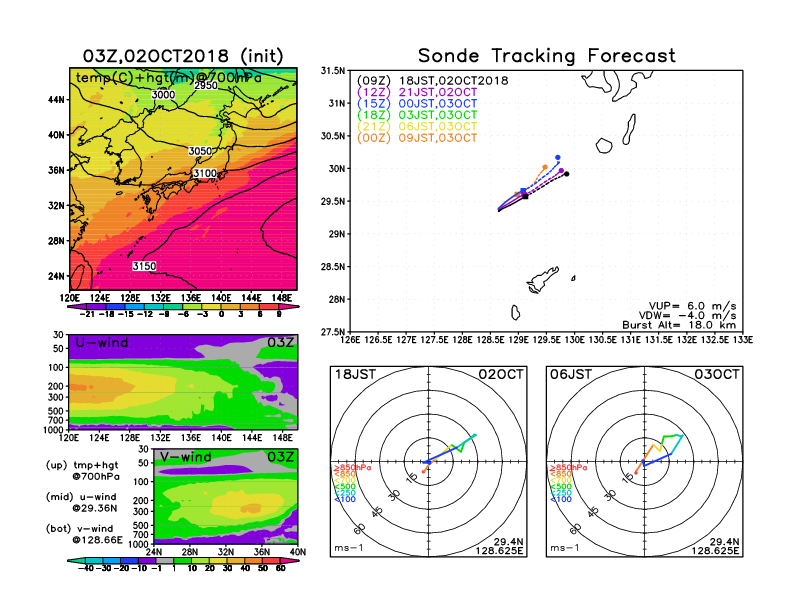Click the "31.5N" label on the tracking map
Screen dimensions: 792x612
333,71
